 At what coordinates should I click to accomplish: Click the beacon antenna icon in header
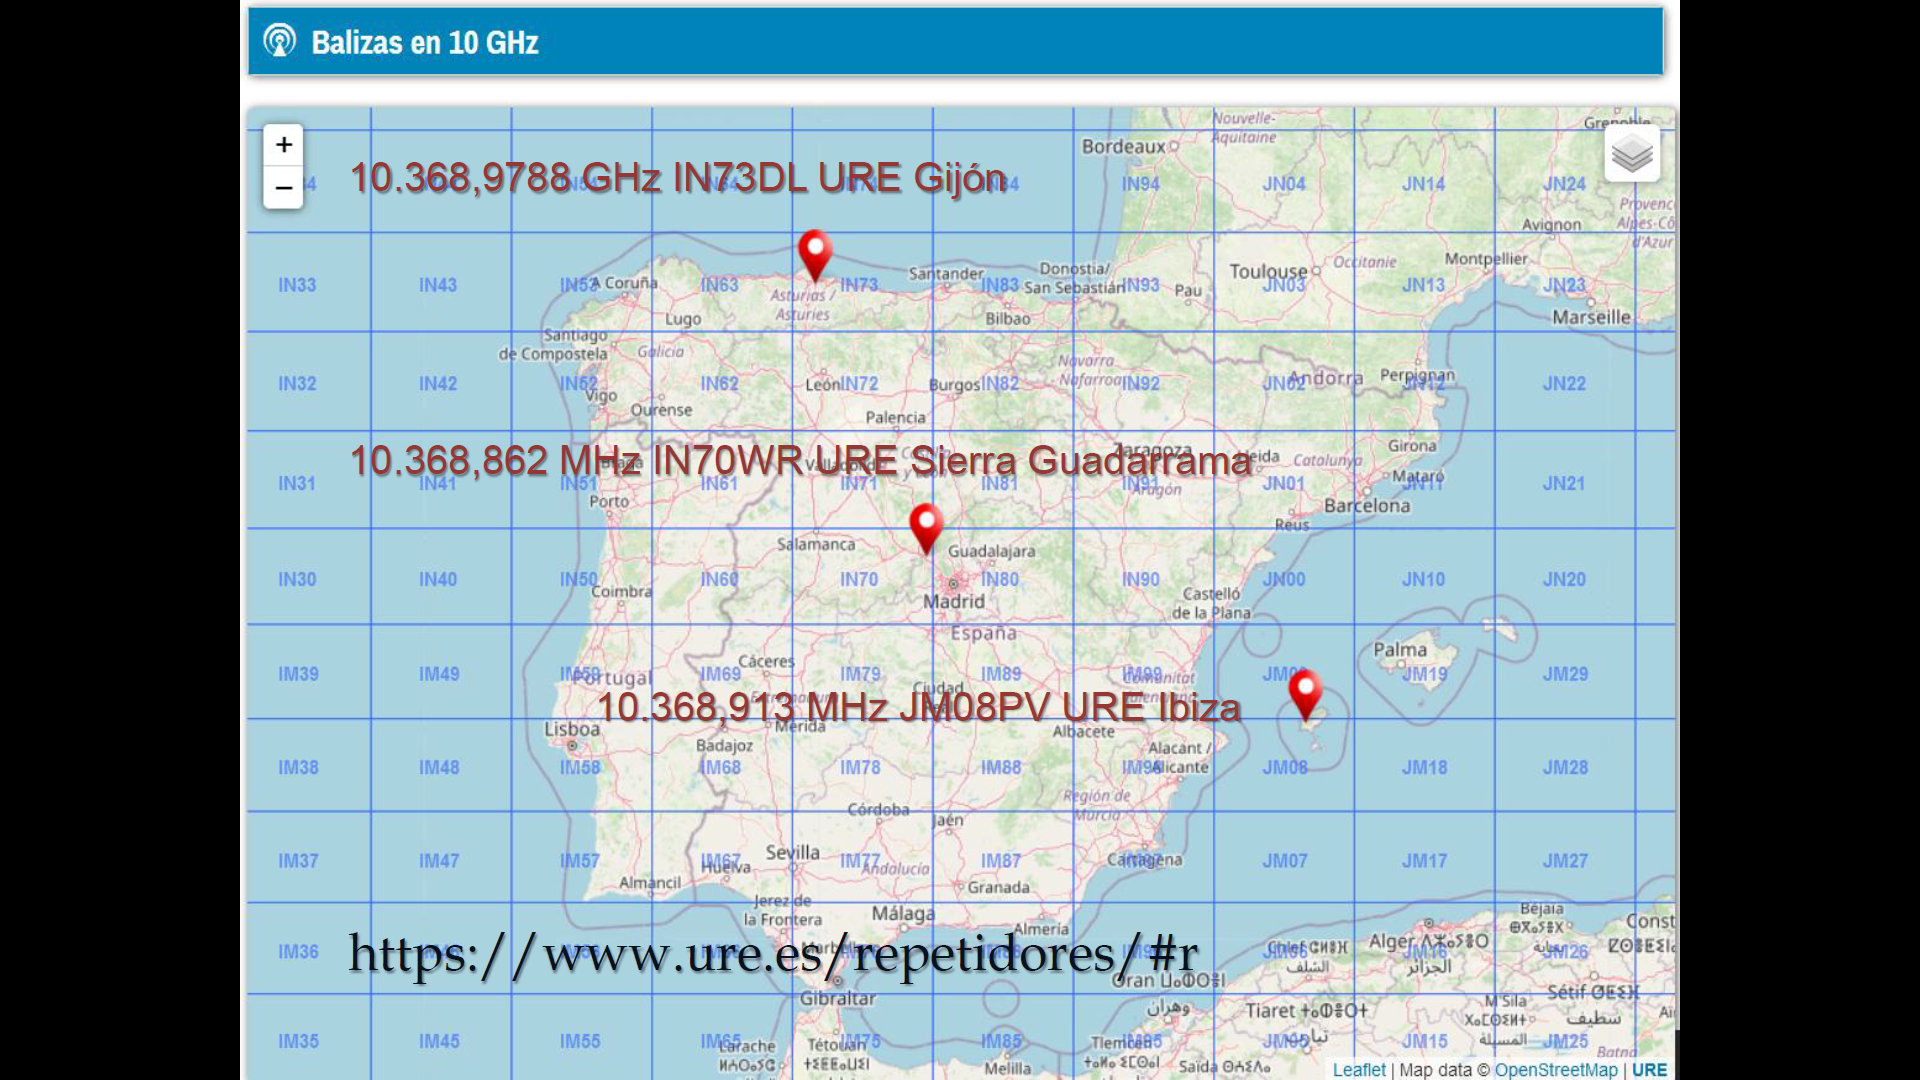(x=280, y=41)
